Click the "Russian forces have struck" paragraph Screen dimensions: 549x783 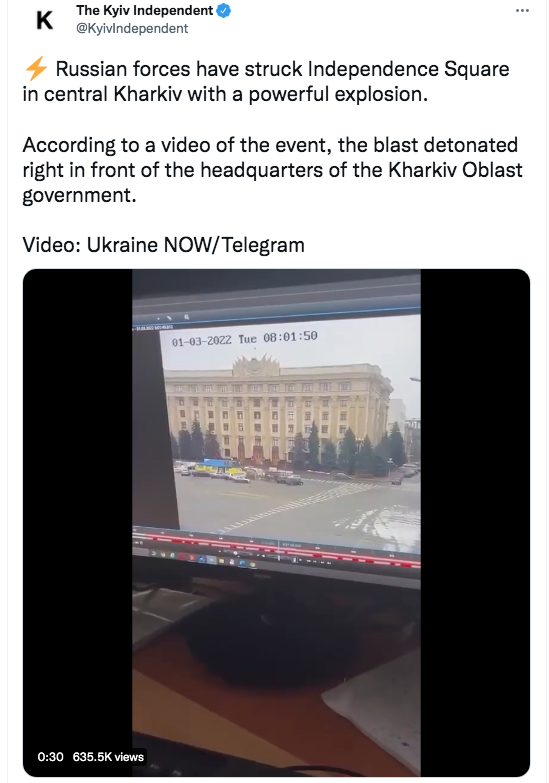point(266,81)
